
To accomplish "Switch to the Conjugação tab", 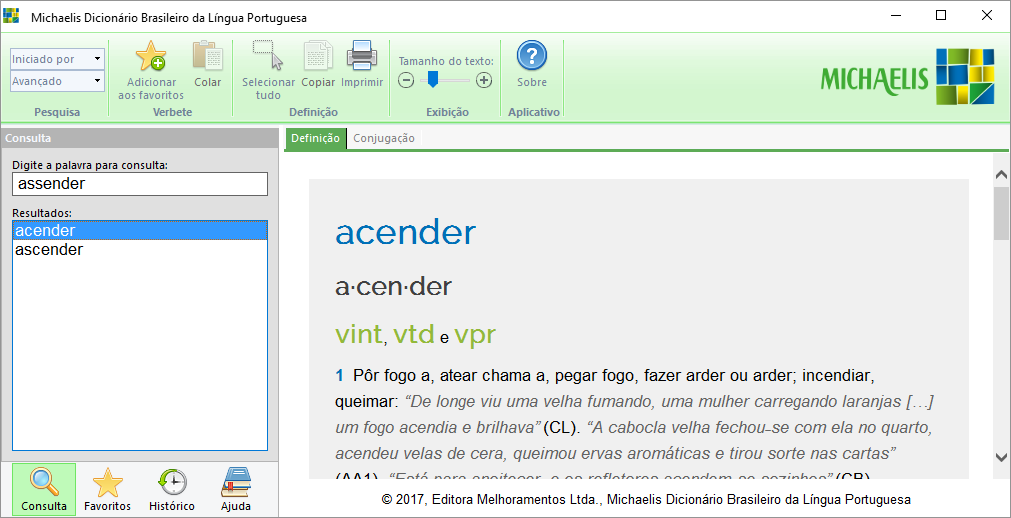I will coord(384,139).
